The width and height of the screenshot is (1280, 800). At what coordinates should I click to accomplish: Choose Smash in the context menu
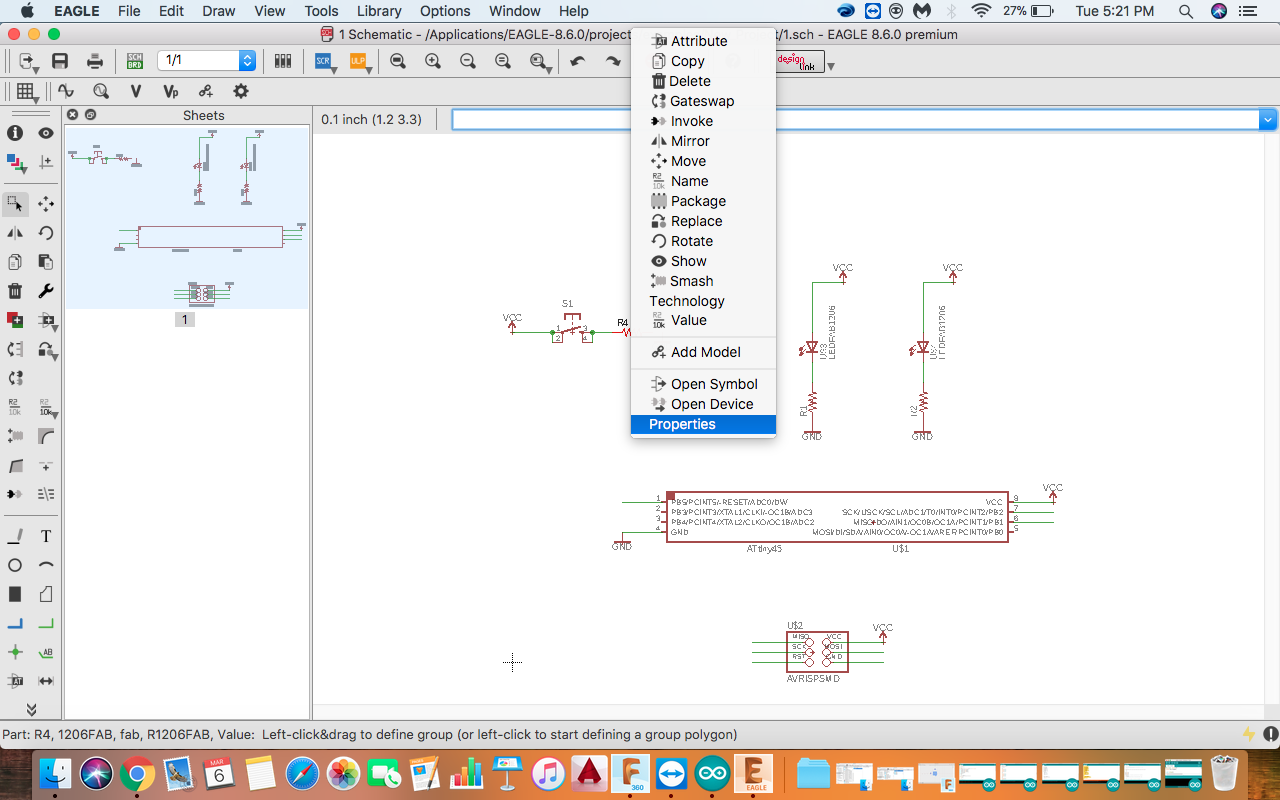[703, 281]
